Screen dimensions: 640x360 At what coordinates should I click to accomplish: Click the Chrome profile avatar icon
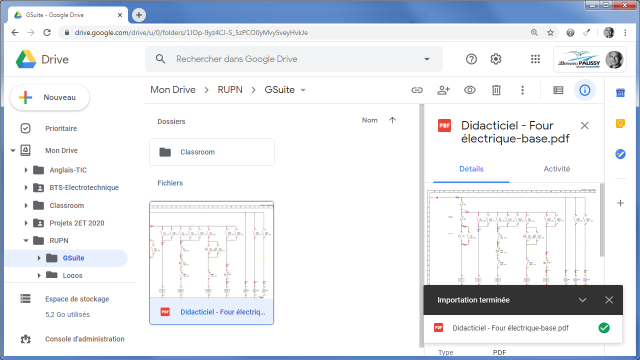coord(609,33)
